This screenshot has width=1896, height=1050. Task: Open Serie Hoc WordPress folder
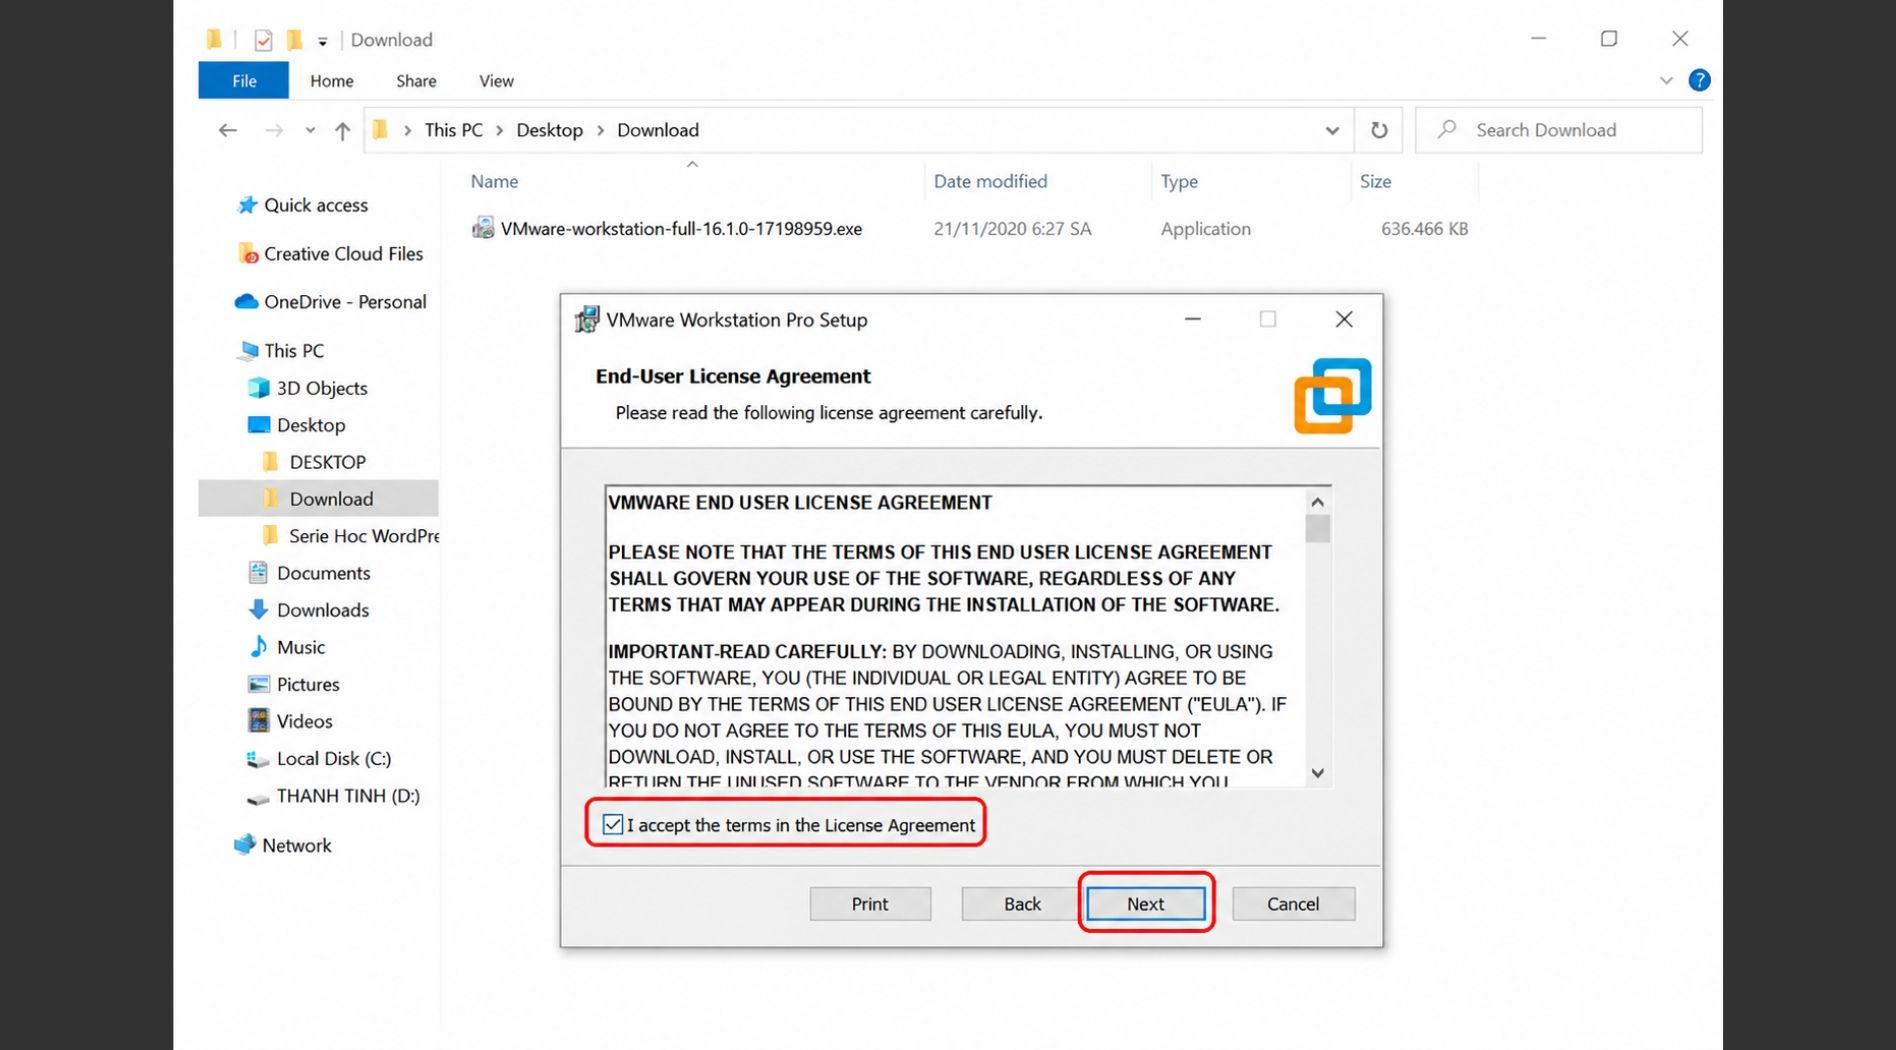(364, 536)
